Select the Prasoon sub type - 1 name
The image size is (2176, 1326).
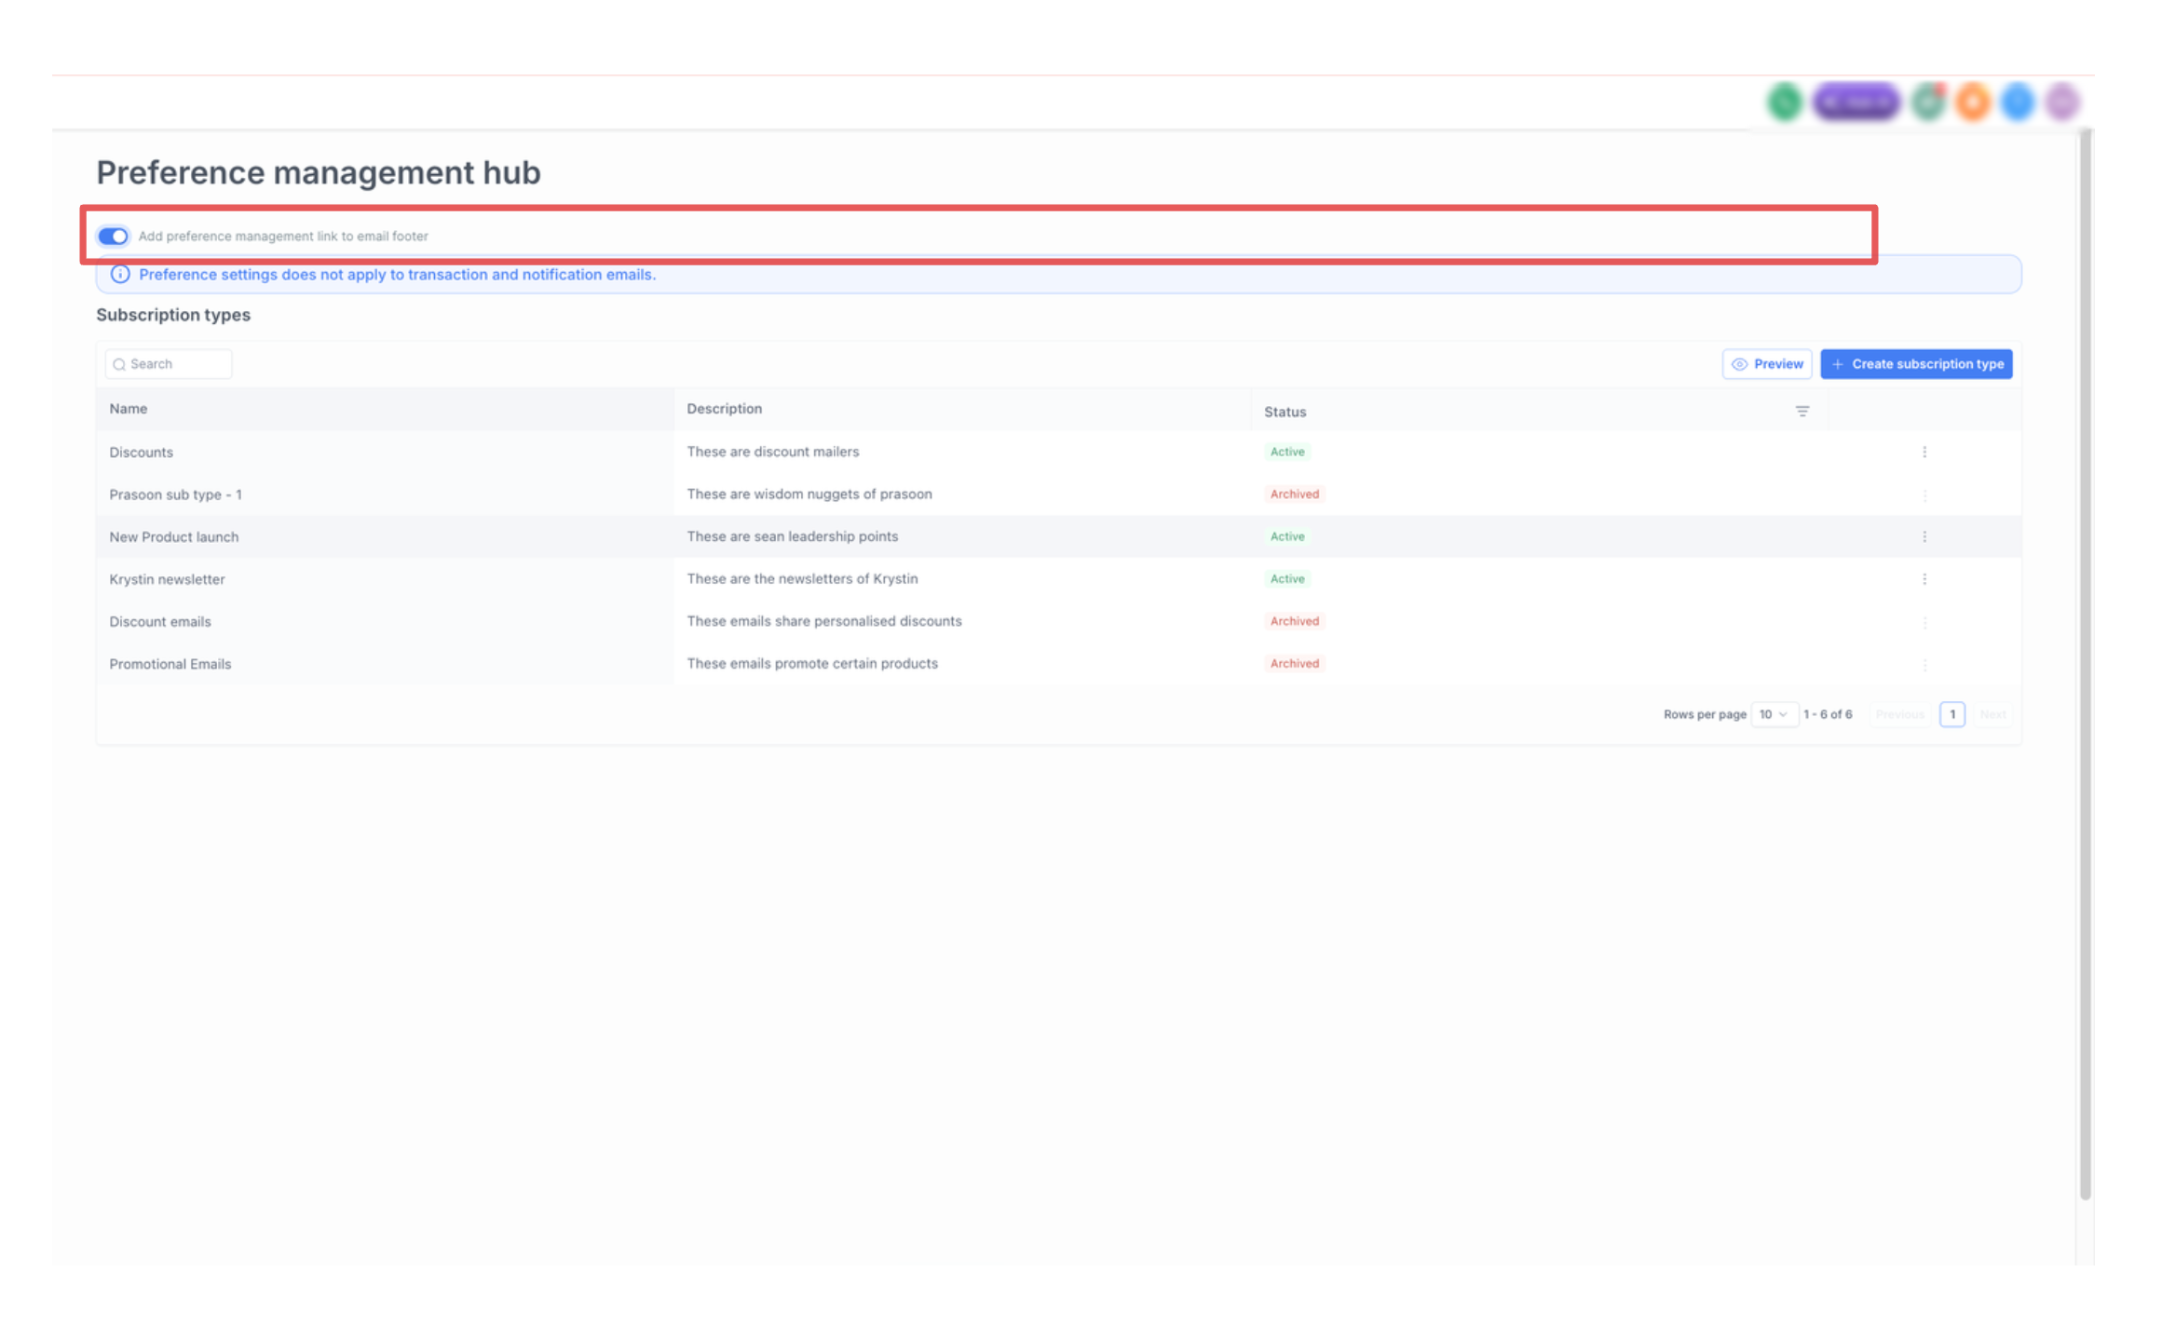175,495
